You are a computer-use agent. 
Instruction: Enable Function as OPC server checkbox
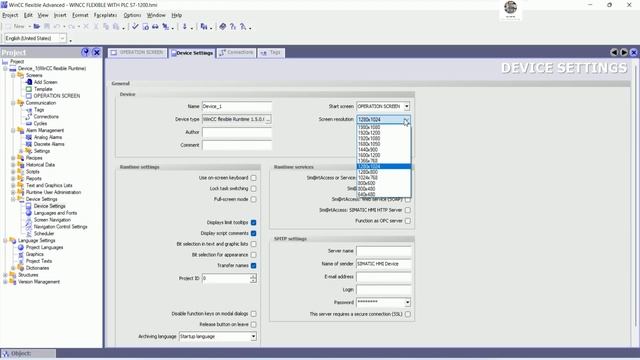click(408, 221)
